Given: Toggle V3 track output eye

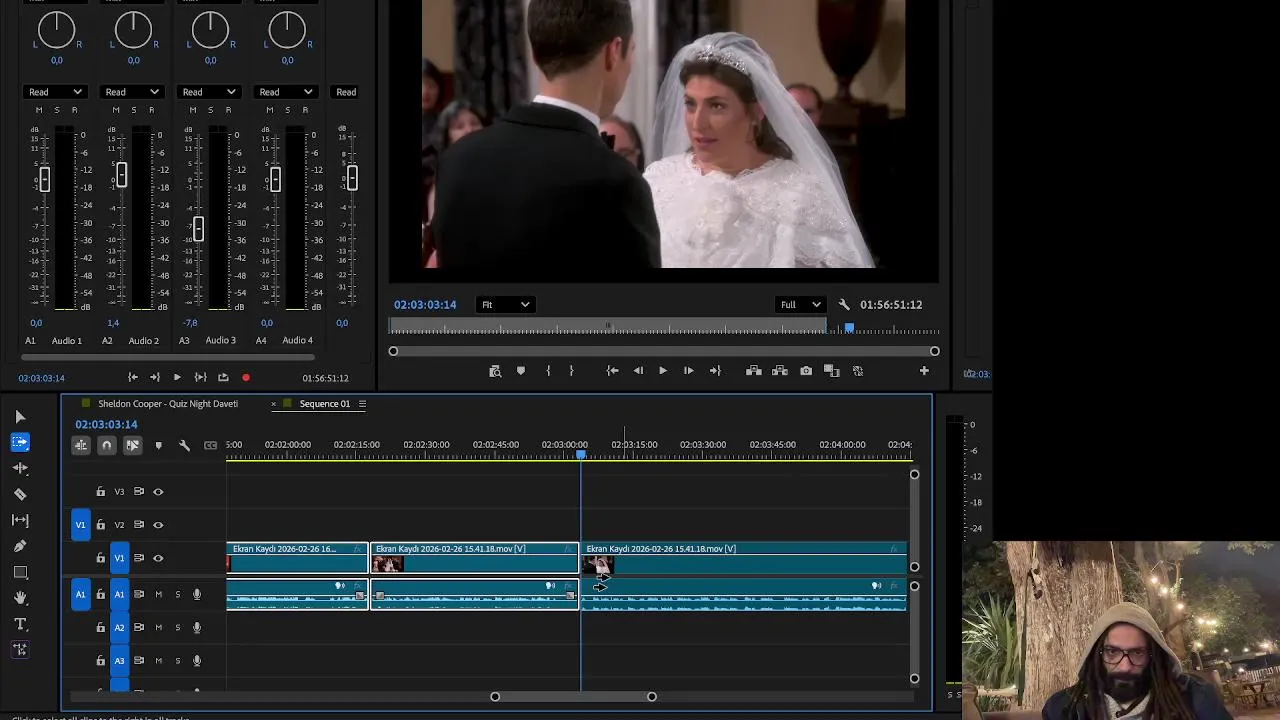Looking at the screenshot, I should (x=158, y=492).
